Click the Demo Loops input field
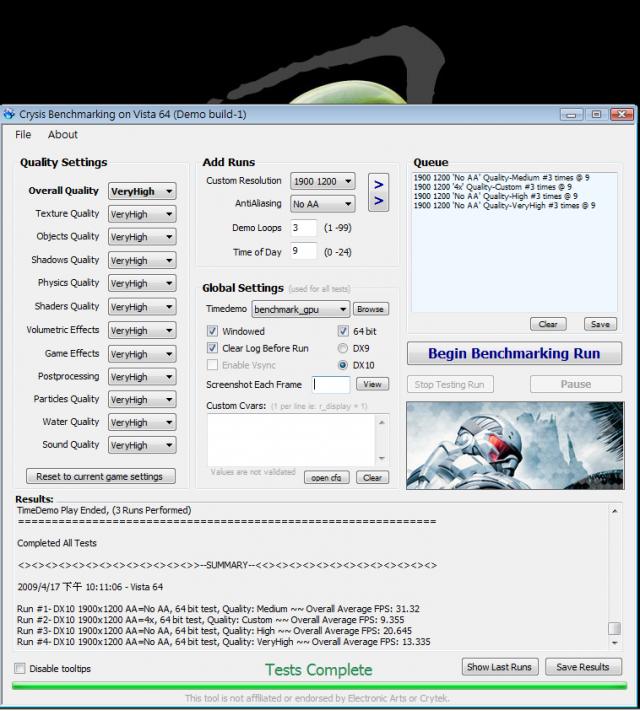640x711 pixels. pos(303,228)
